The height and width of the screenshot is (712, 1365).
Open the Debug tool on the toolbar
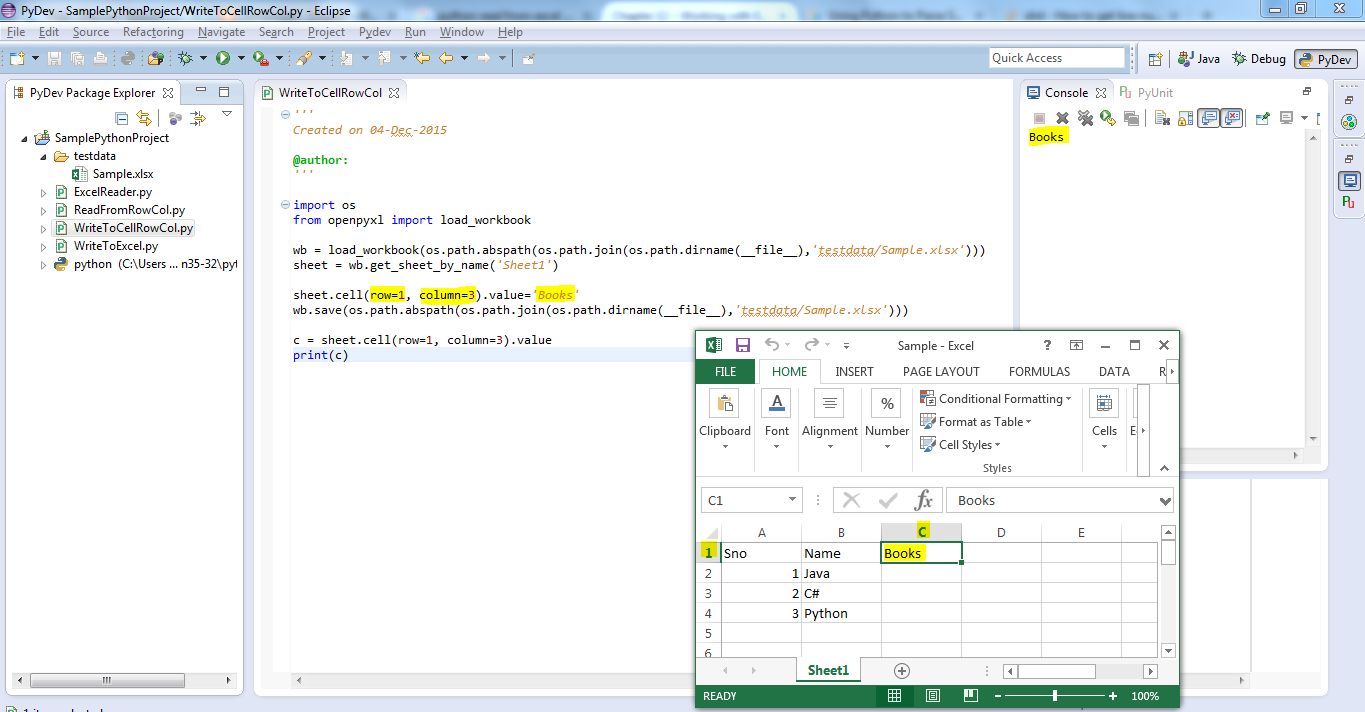[186, 58]
